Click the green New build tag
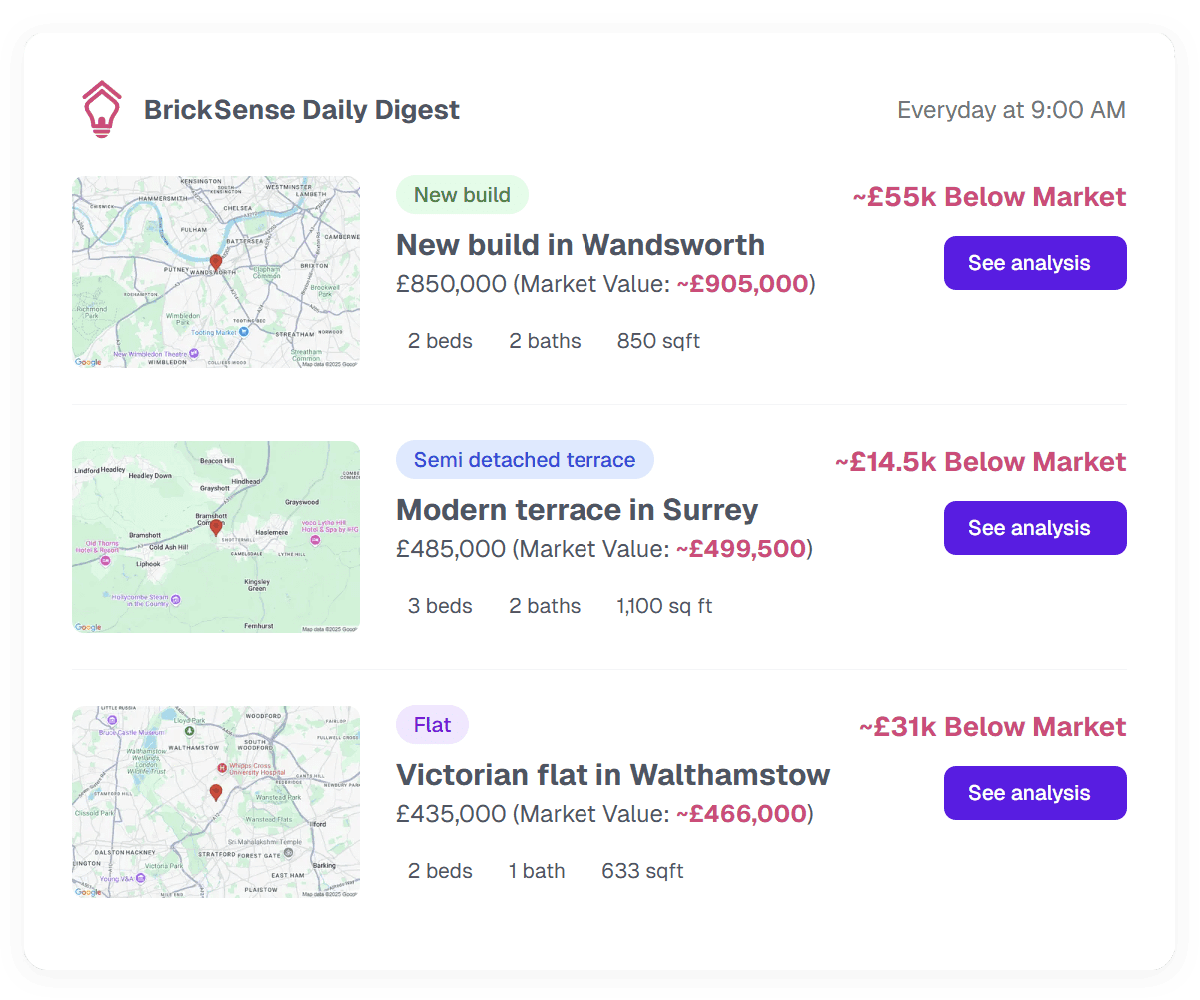The image size is (1200, 1000). (x=462, y=195)
